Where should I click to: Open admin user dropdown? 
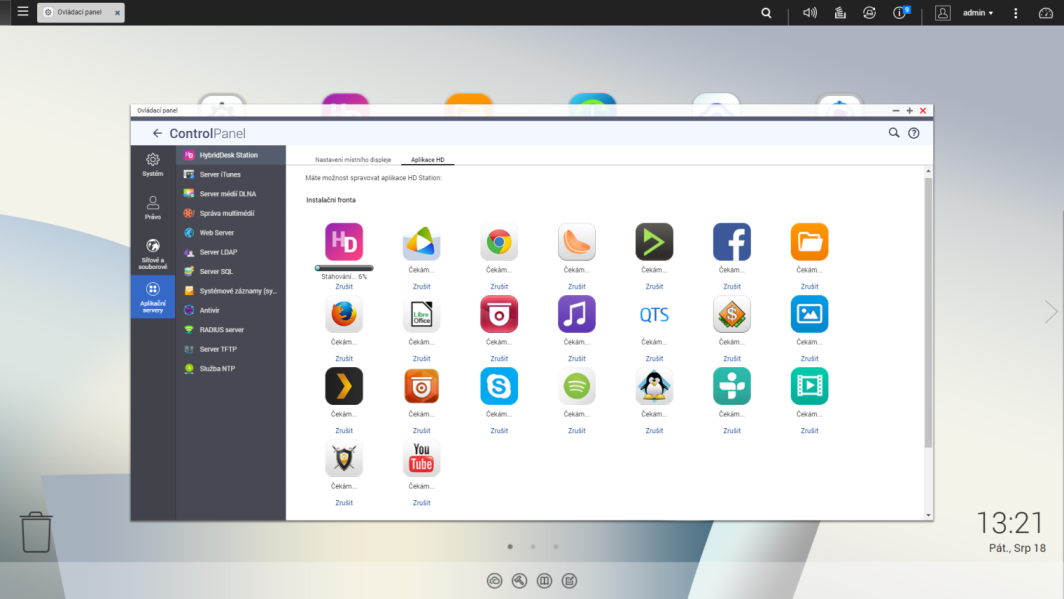978,13
